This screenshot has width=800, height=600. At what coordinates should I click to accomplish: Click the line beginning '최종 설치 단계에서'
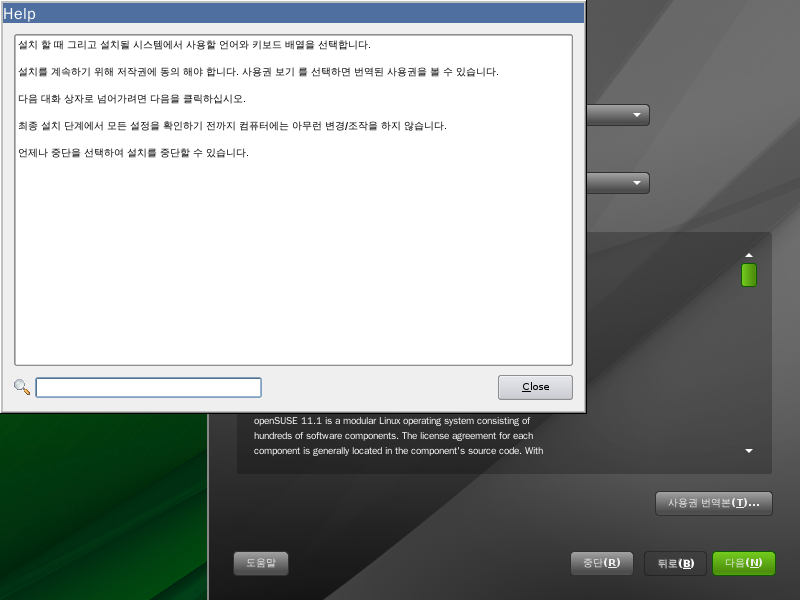point(232,126)
